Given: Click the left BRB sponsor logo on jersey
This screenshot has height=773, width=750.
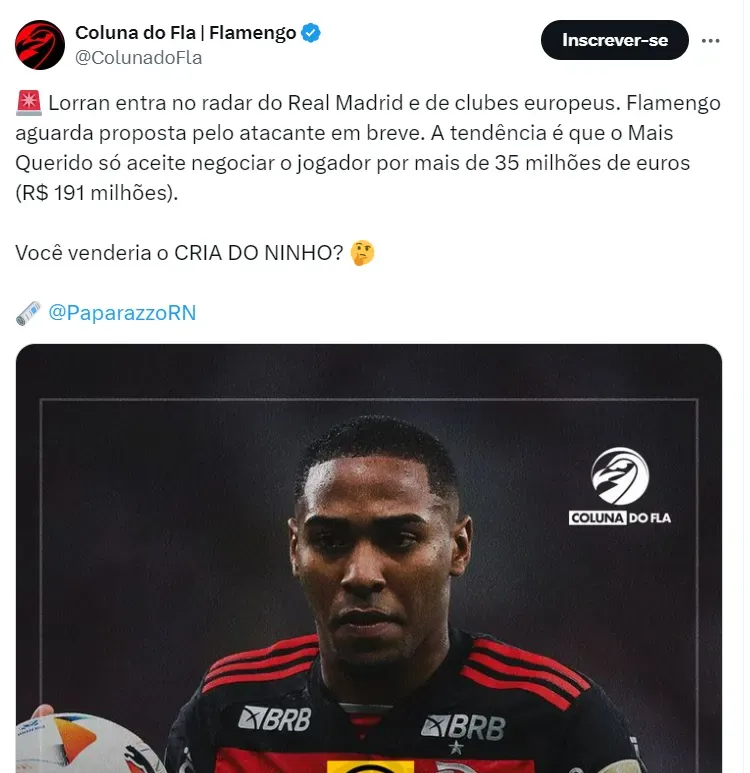Looking at the screenshot, I should [x=275, y=719].
